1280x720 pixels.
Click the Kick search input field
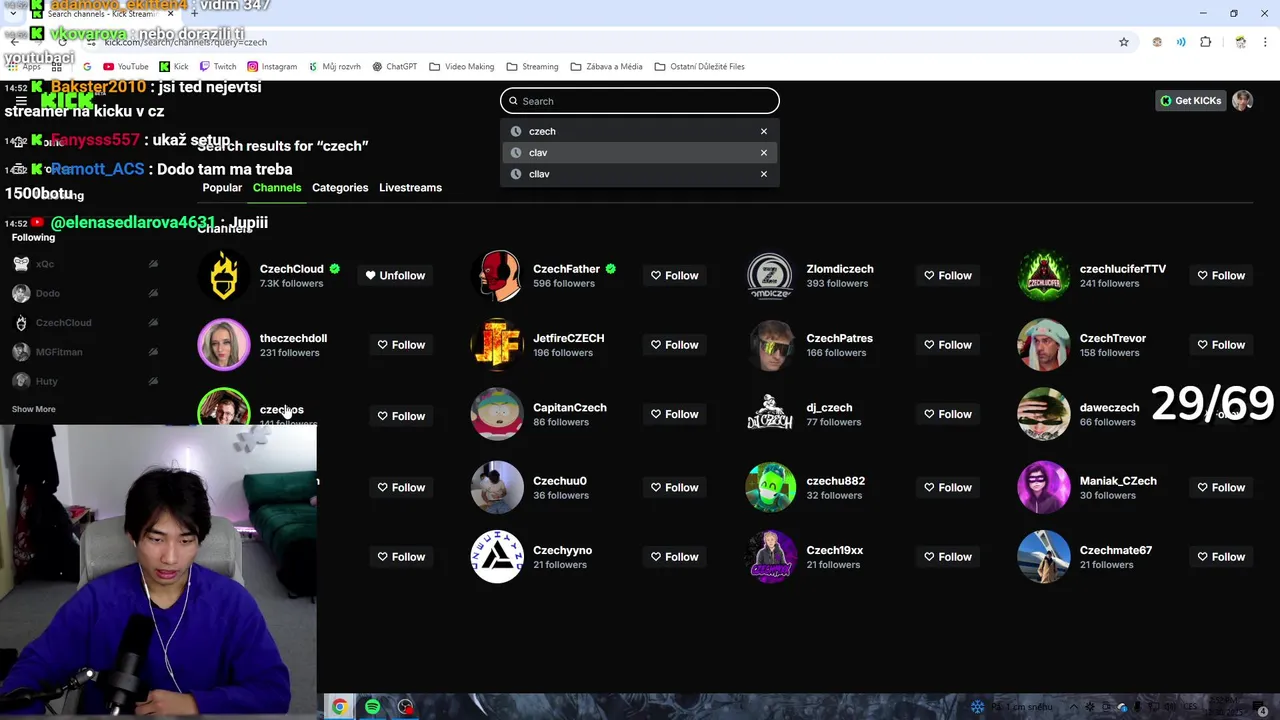pyautogui.click(x=640, y=101)
